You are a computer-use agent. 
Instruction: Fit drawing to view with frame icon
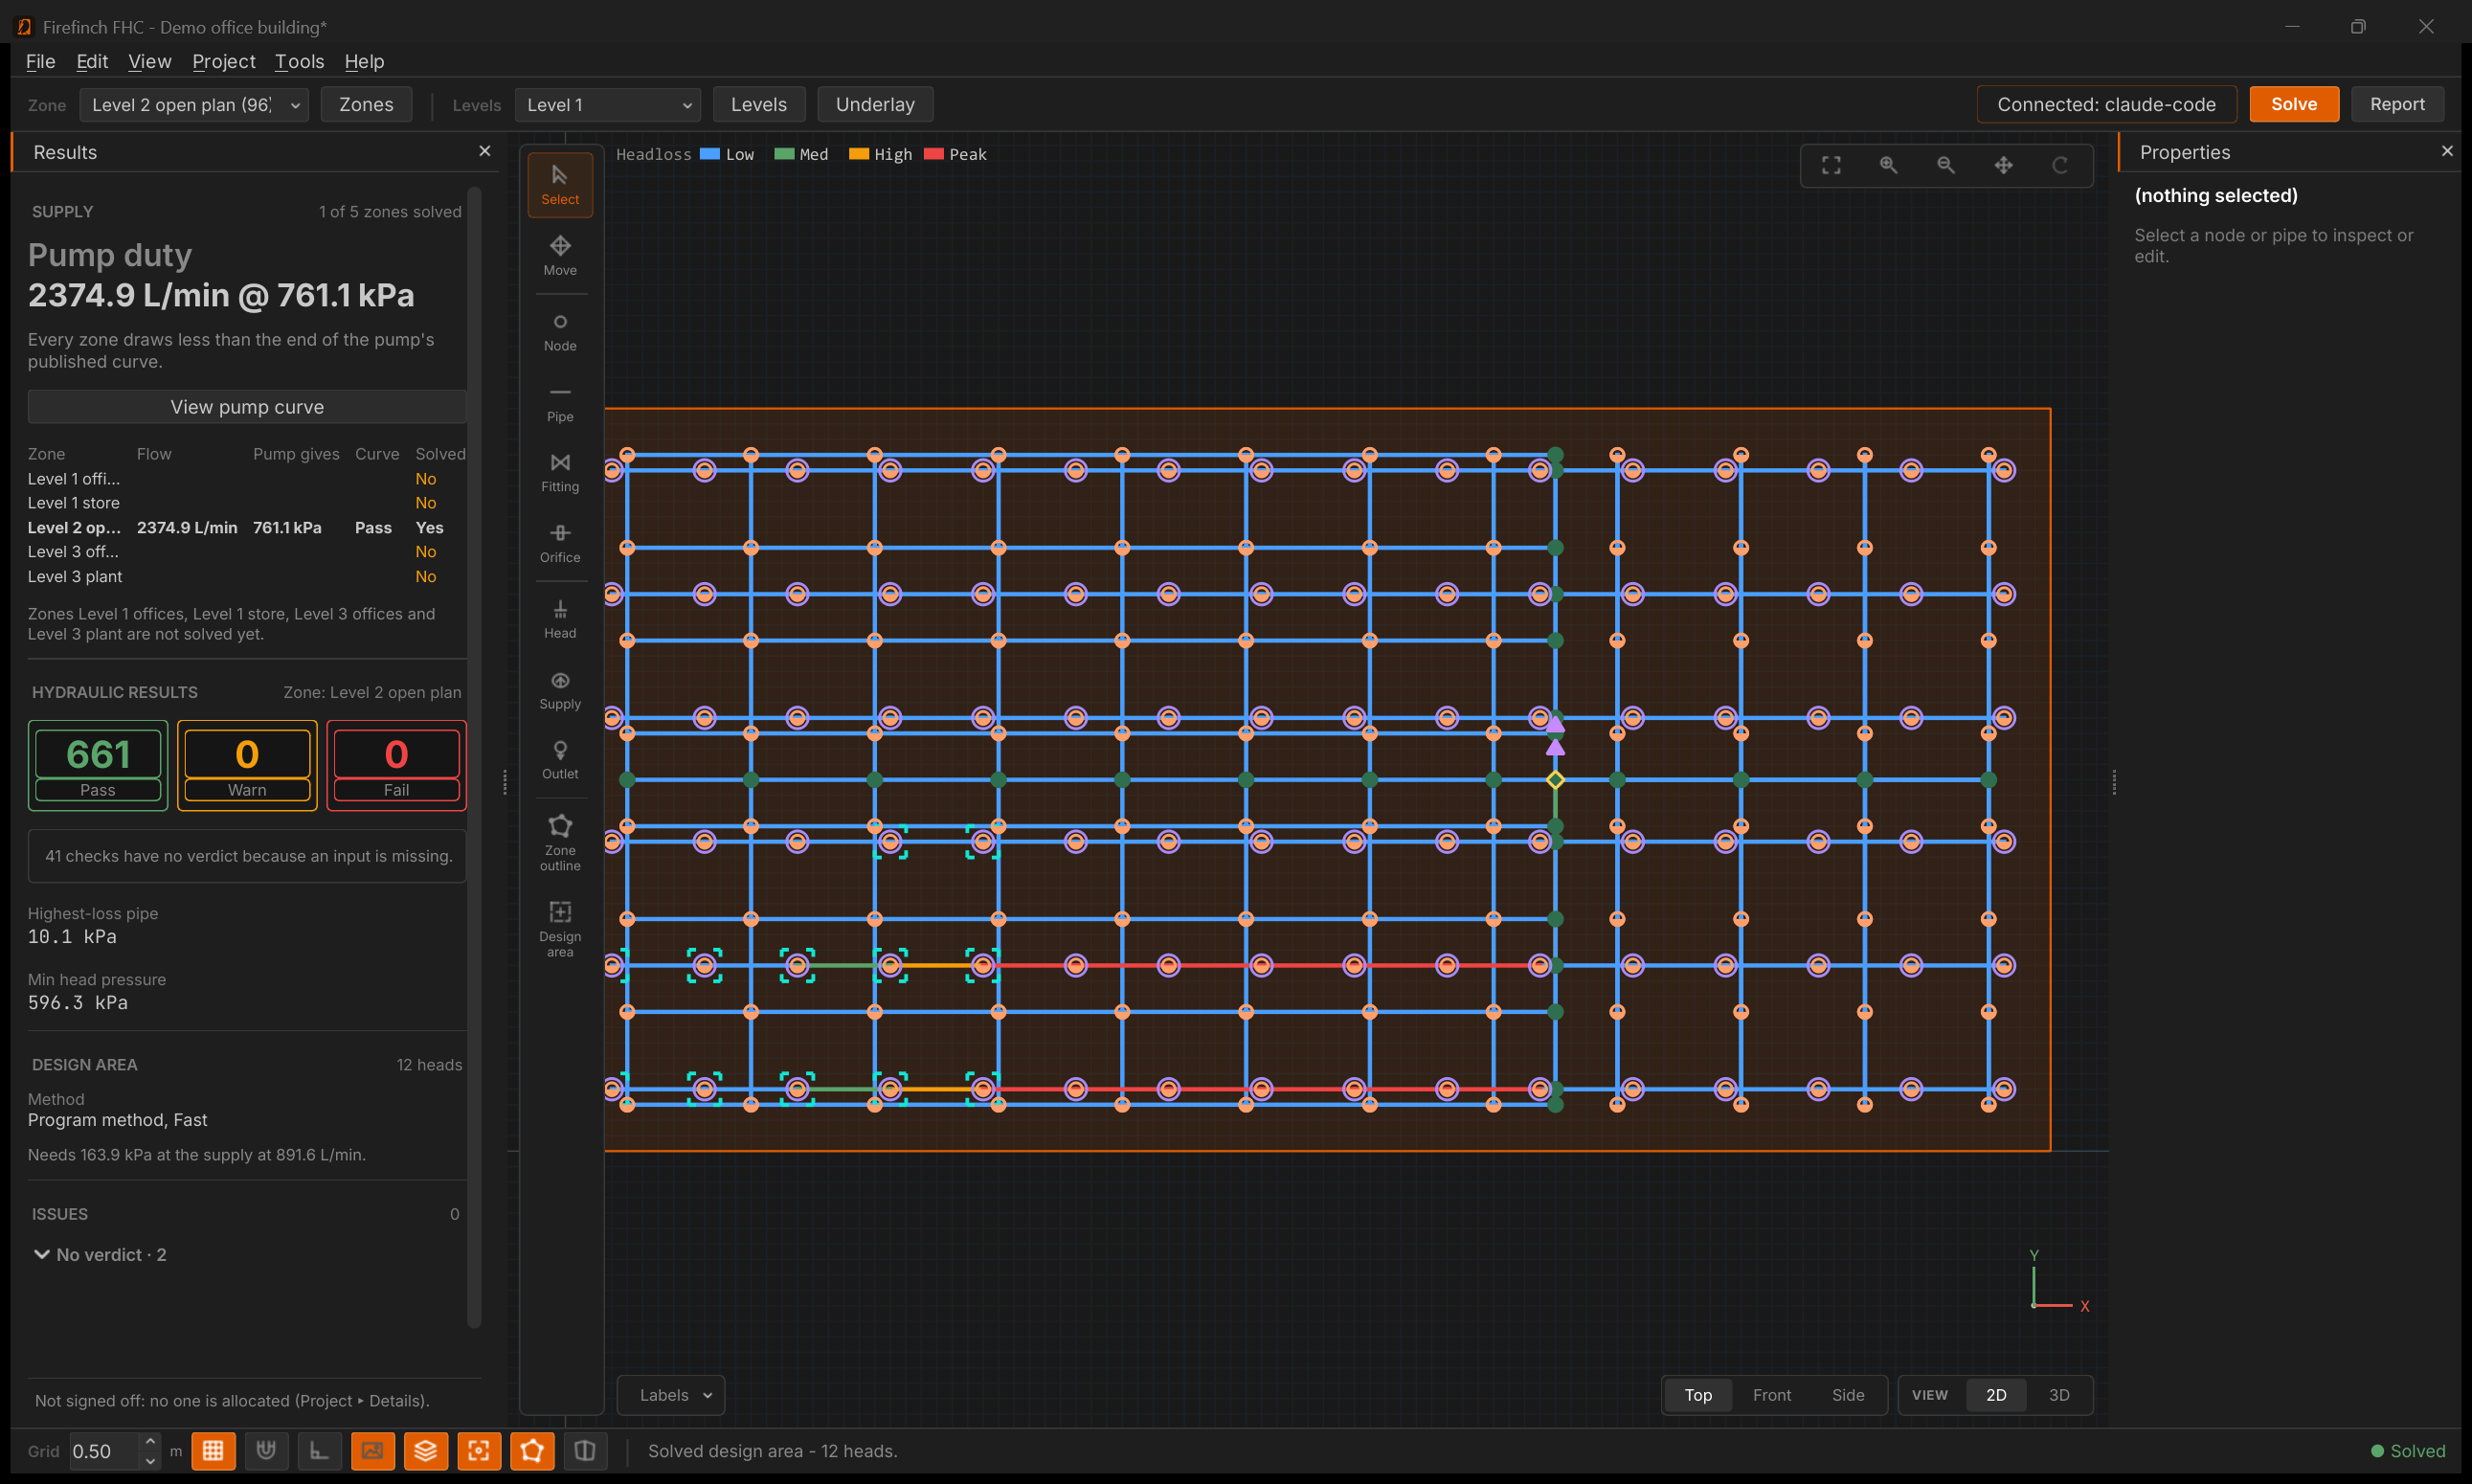click(1831, 165)
